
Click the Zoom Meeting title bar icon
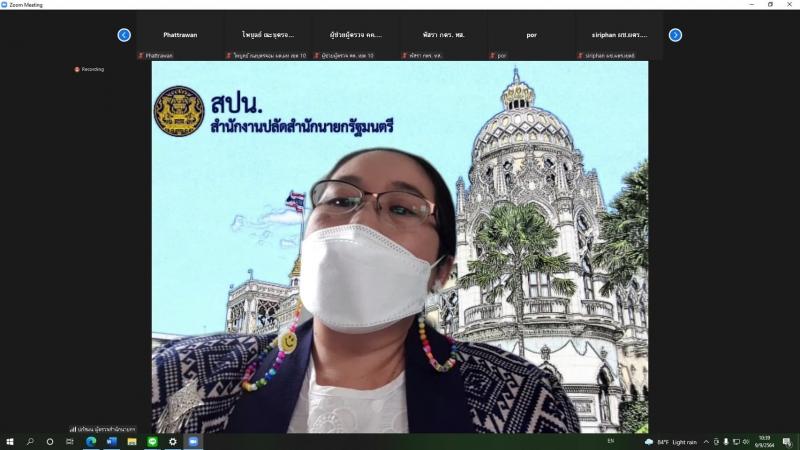tap(4, 5)
